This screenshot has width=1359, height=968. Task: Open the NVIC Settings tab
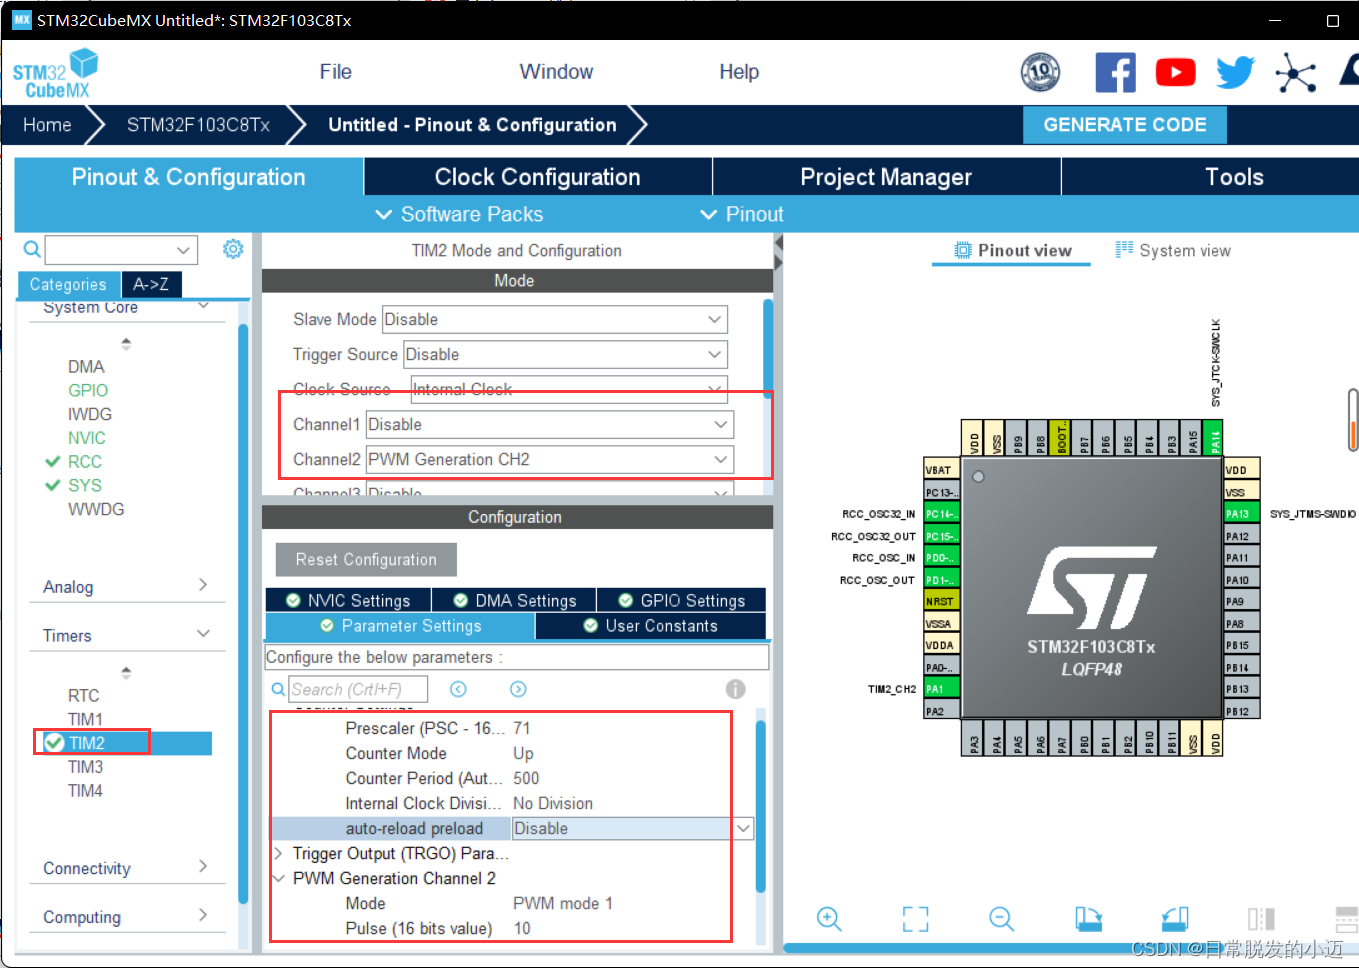[x=348, y=600]
